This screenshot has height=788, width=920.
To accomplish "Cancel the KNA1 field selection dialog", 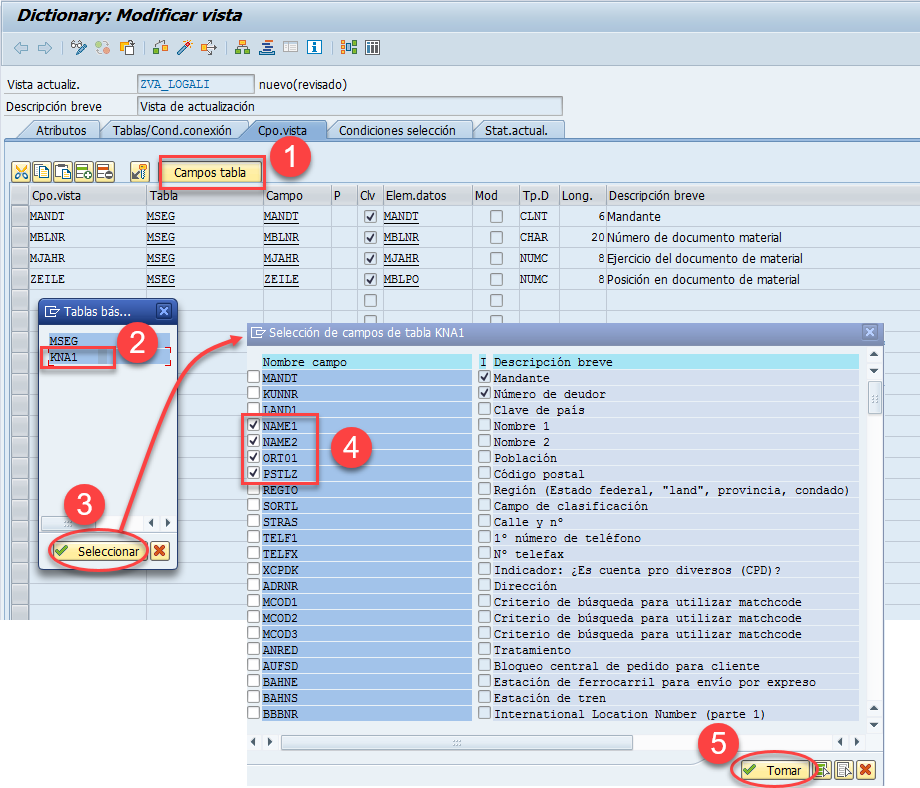I will (x=865, y=770).
